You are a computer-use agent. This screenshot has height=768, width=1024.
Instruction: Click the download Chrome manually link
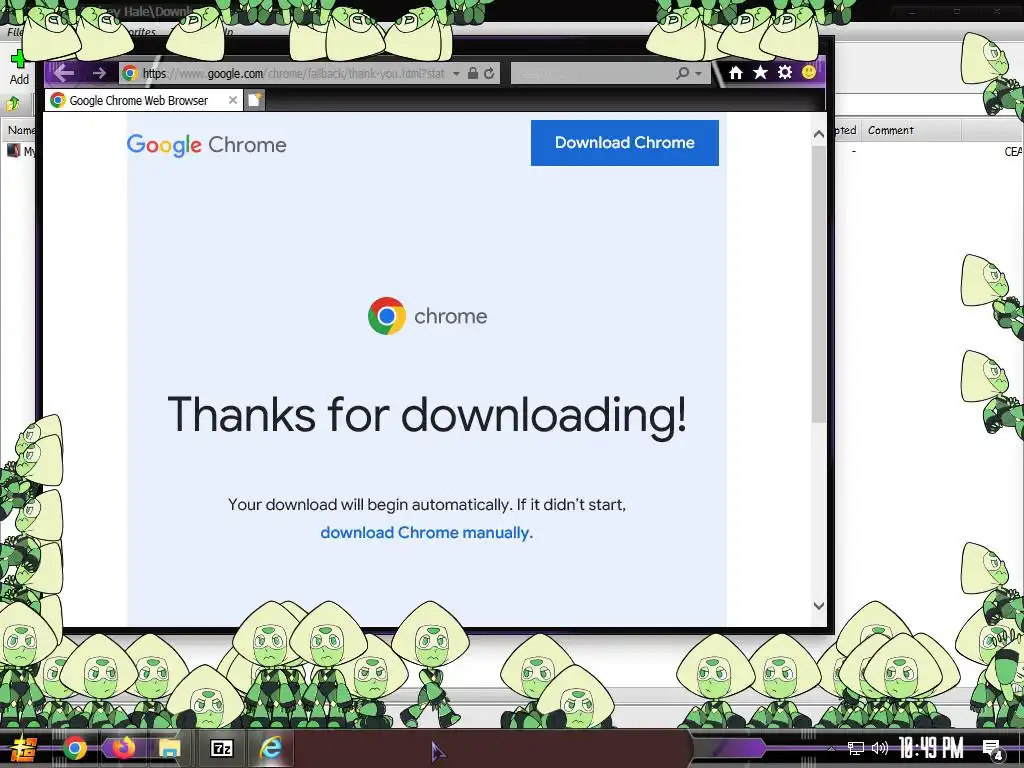[x=426, y=533]
